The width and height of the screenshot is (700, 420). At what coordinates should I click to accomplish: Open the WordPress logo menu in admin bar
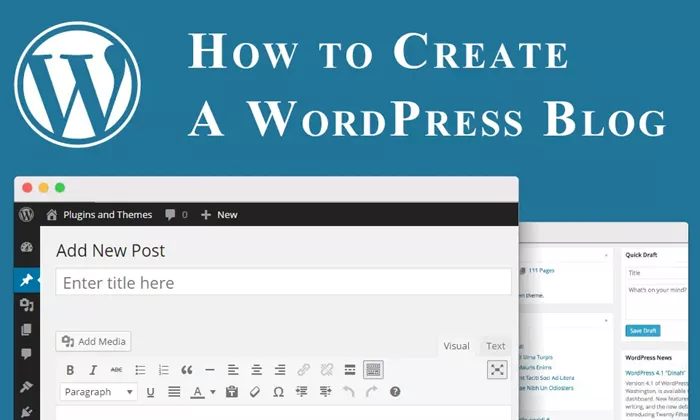[26, 215]
